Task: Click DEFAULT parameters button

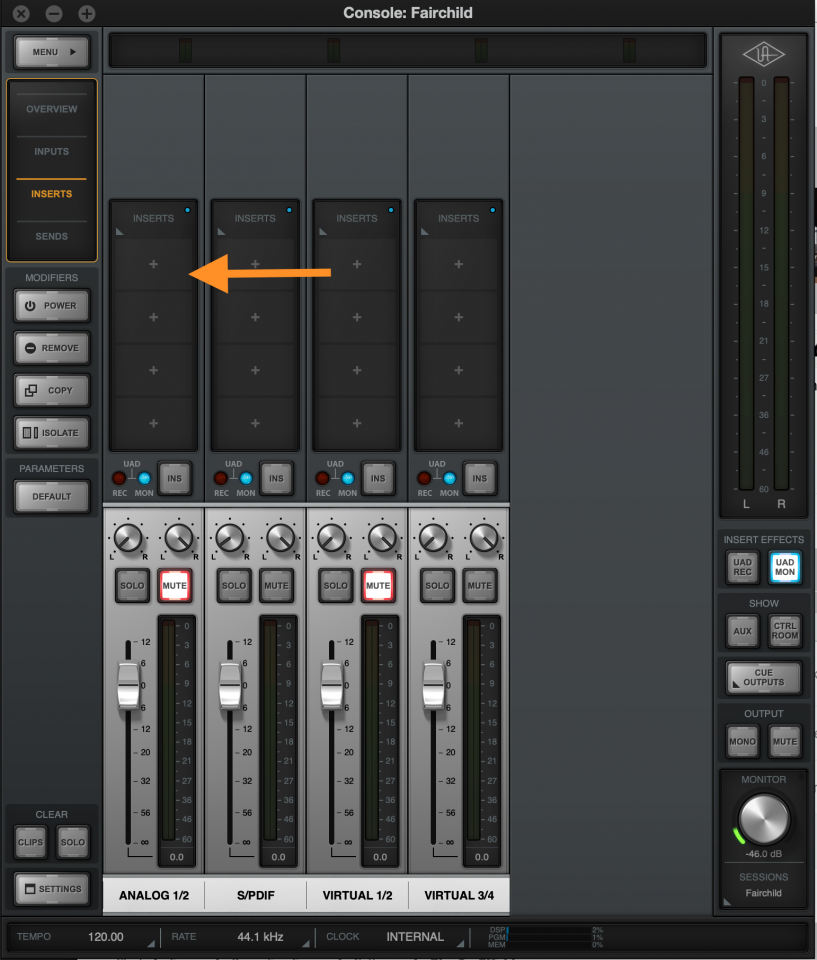Action: pos(52,497)
